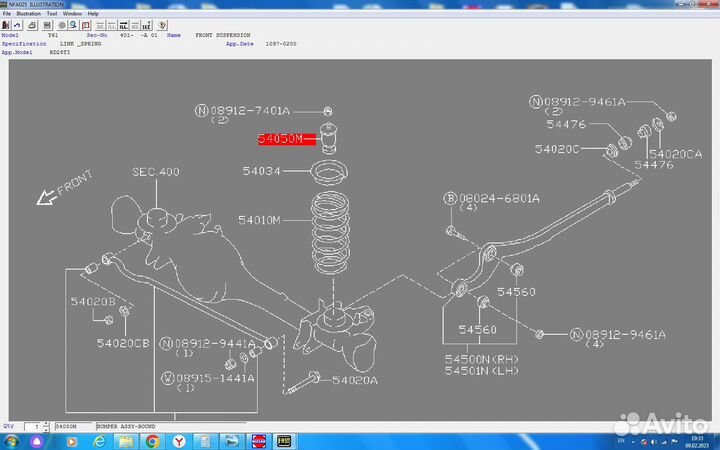Open Yandex Browser from the taskbar
Screen dimensions: 720x450
pos(179,440)
